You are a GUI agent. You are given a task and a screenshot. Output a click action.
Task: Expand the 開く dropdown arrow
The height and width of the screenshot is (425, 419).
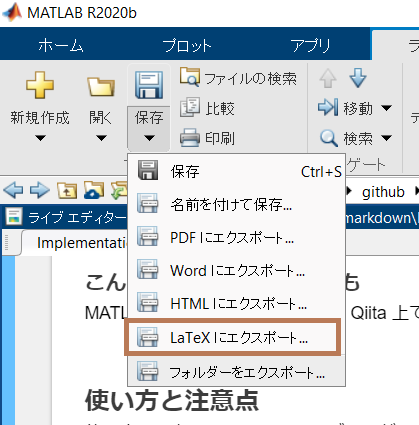click(101, 138)
